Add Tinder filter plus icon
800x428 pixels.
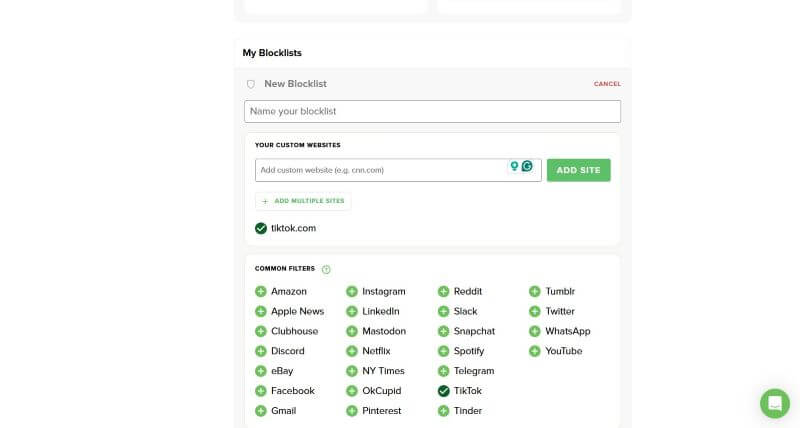pyautogui.click(x=443, y=411)
